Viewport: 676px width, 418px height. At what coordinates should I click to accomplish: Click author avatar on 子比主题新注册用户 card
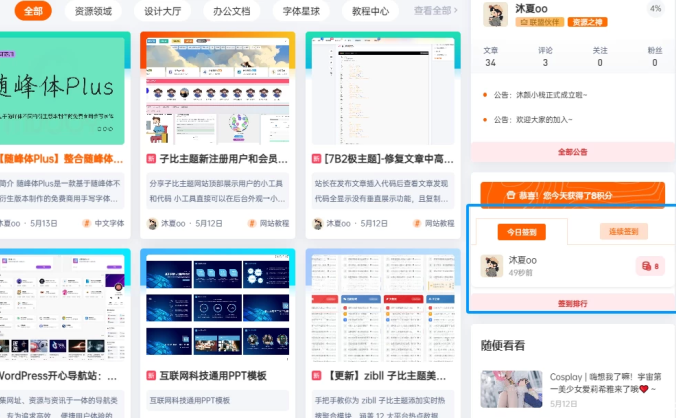152,224
